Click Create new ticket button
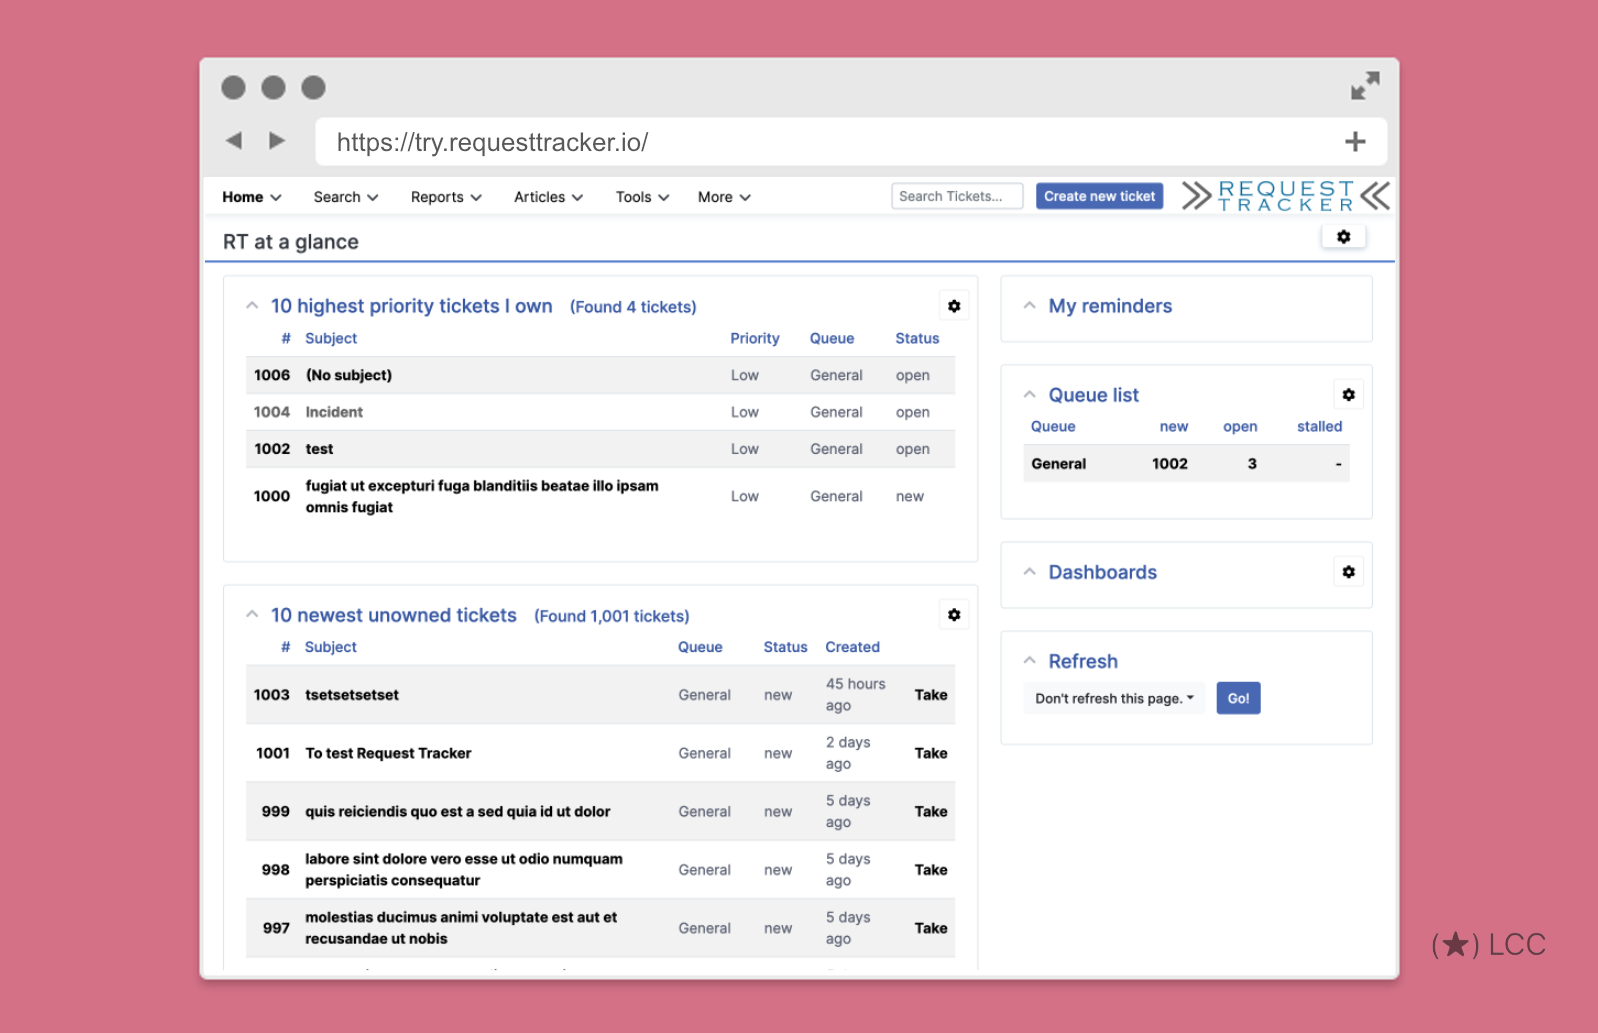This screenshot has height=1033, width=1598. [x=1099, y=196]
